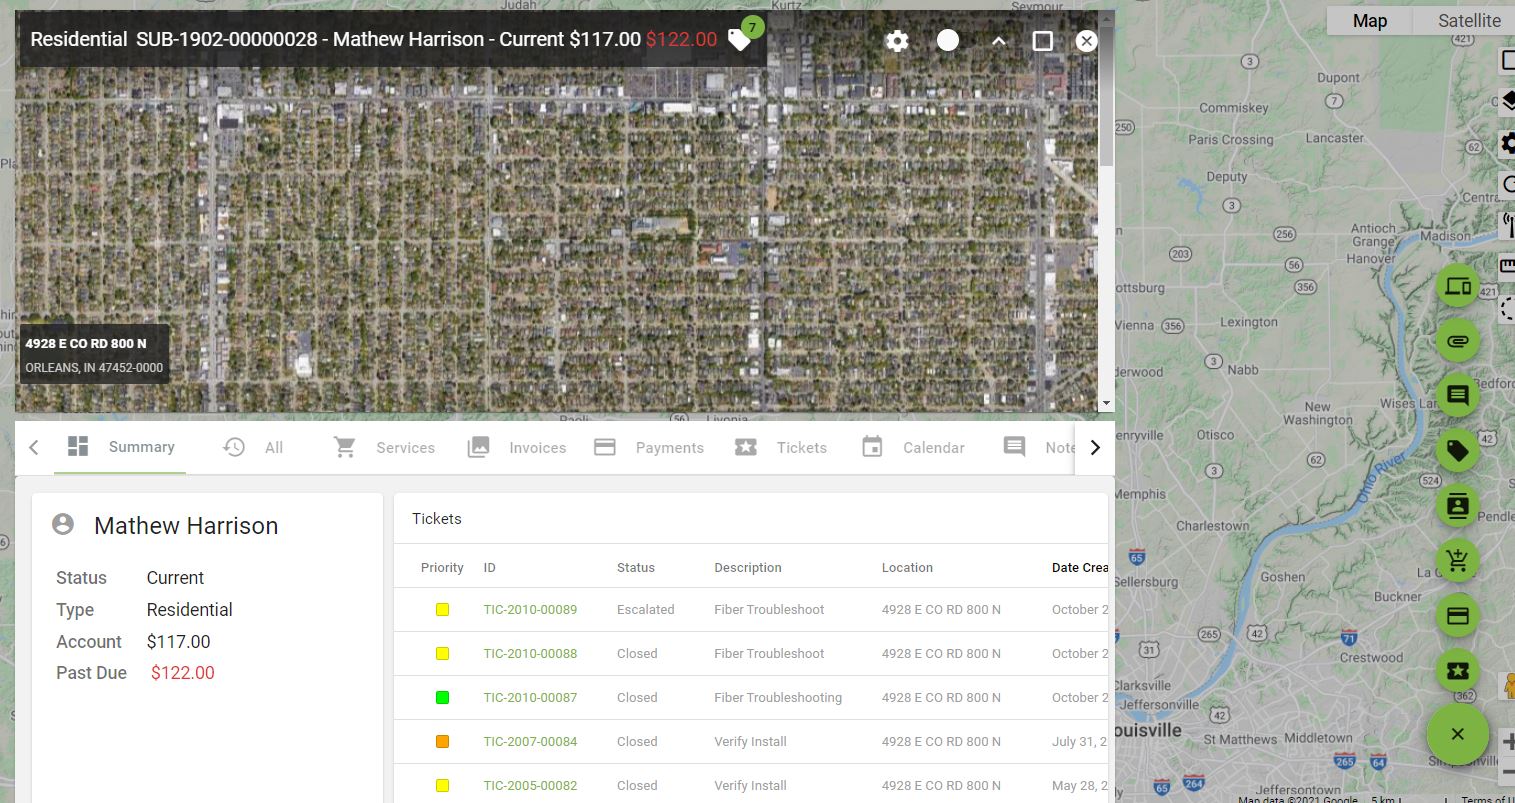Click Fiber Troubleshooting description text

tap(778, 697)
